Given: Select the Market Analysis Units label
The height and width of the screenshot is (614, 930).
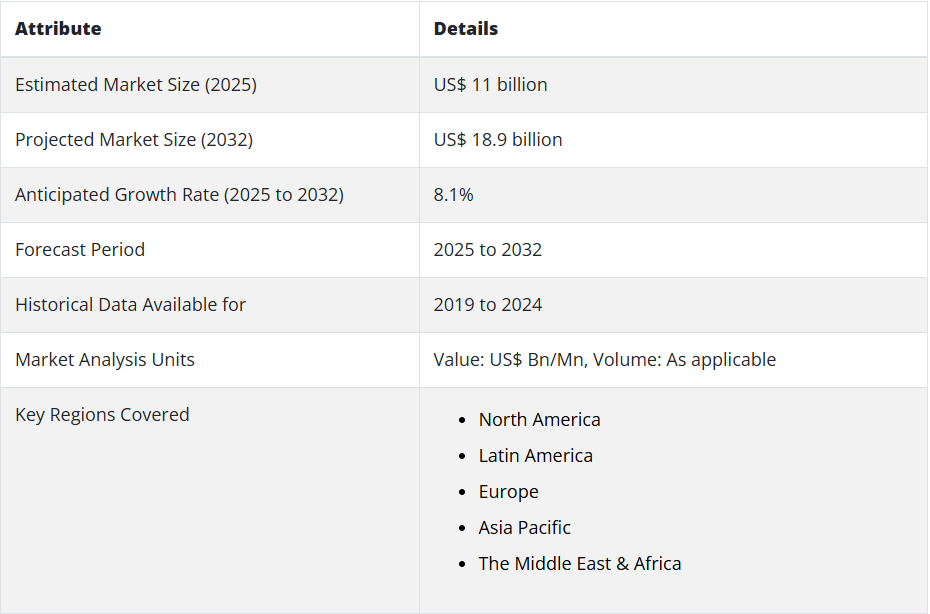Looking at the screenshot, I should [x=105, y=360].
